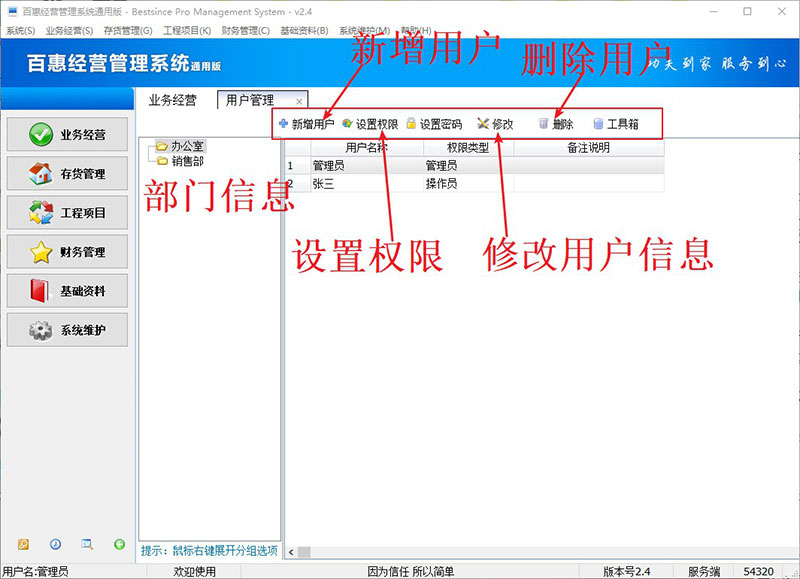Select the user name cell 管理员
This screenshot has width=800, height=579.
(367, 165)
